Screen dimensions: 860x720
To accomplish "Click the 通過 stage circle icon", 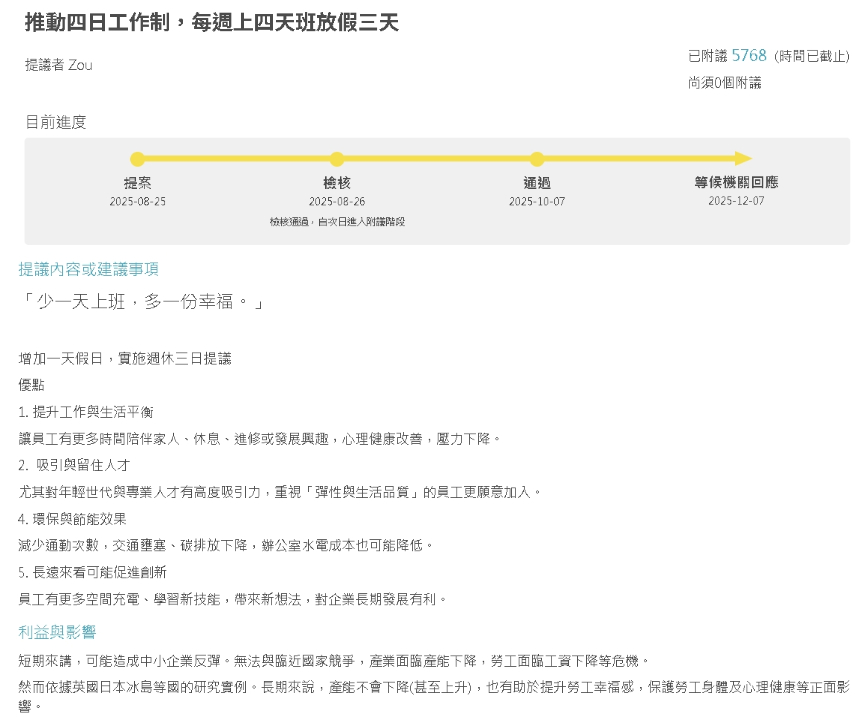I will point(537,159).
